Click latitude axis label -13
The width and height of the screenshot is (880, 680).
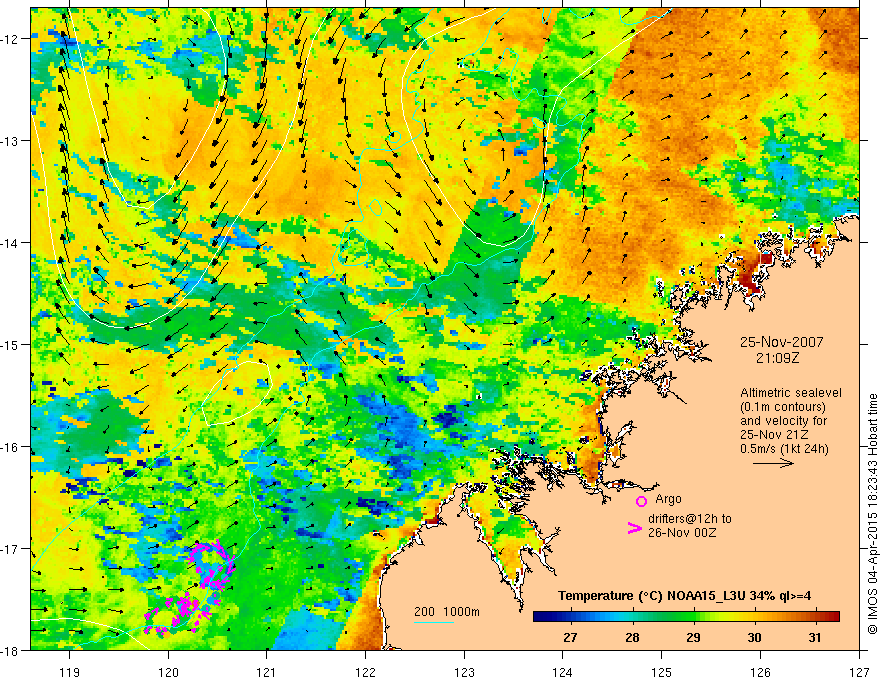pos(11,141)
